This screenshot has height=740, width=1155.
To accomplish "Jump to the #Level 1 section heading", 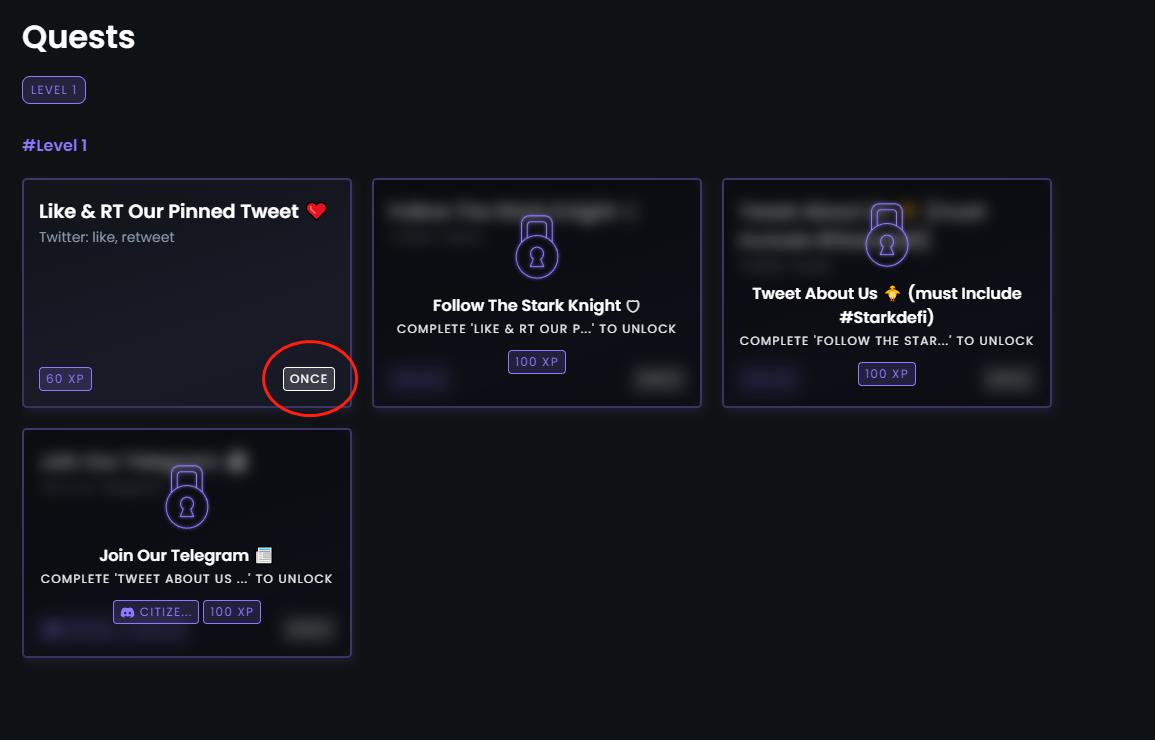I will [x=55, y=145].
